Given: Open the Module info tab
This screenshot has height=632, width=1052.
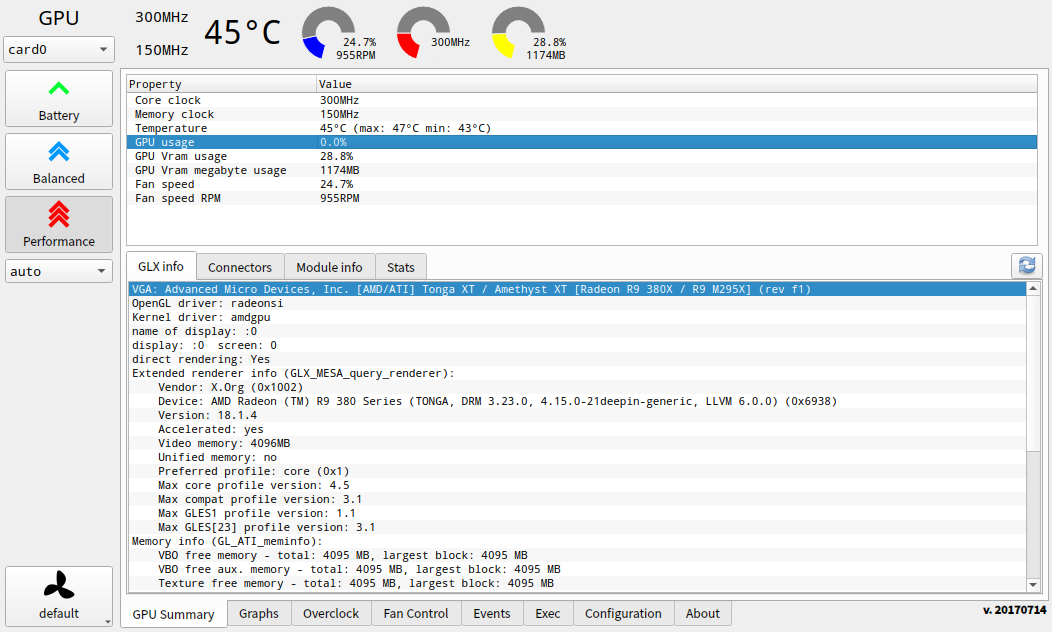Looking at the screenshot, I should coord(329,267).
